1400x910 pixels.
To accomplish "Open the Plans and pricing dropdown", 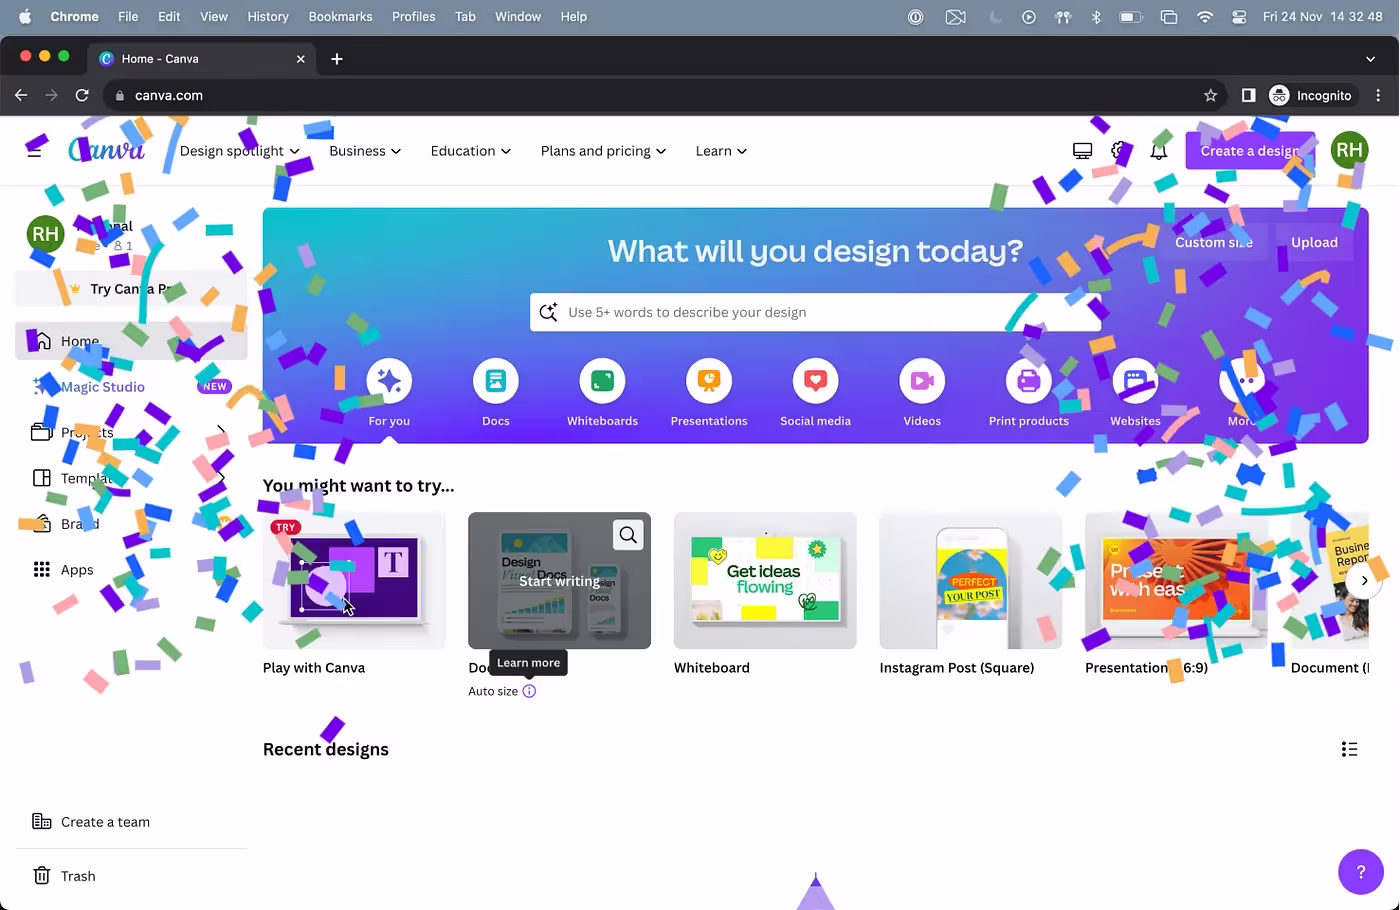I will [x=603, y=151].
